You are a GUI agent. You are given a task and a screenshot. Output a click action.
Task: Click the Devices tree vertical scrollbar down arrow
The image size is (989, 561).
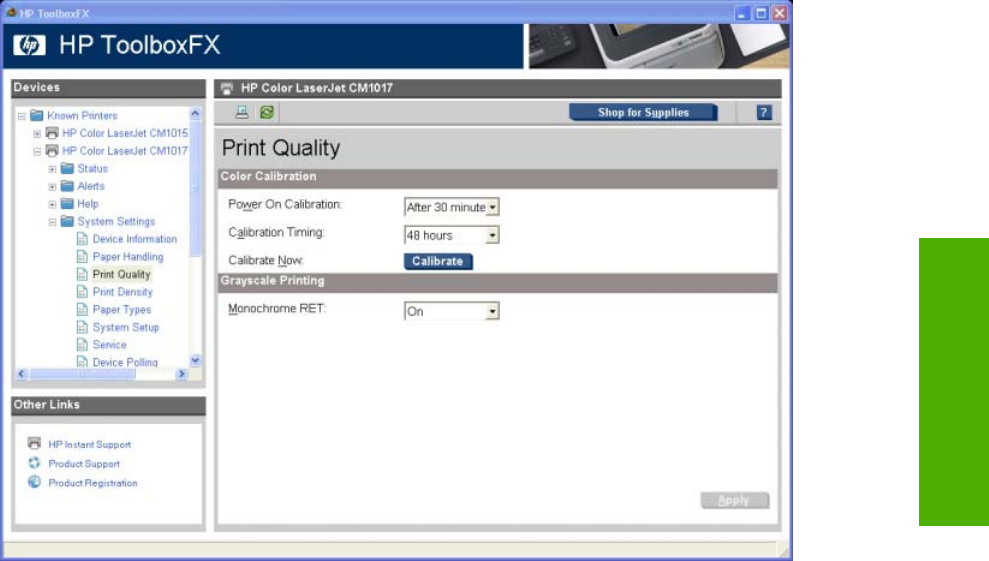coord(196,360)
